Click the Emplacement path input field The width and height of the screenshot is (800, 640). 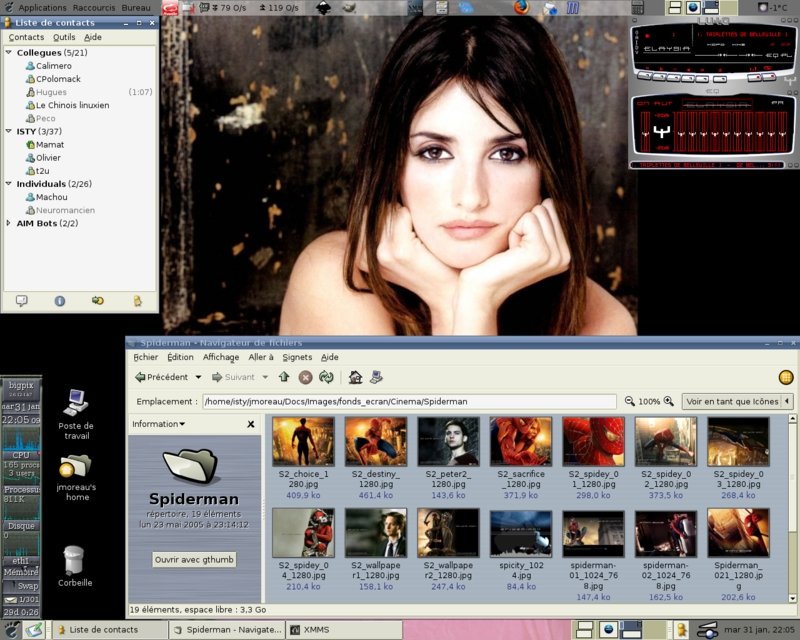410,402
